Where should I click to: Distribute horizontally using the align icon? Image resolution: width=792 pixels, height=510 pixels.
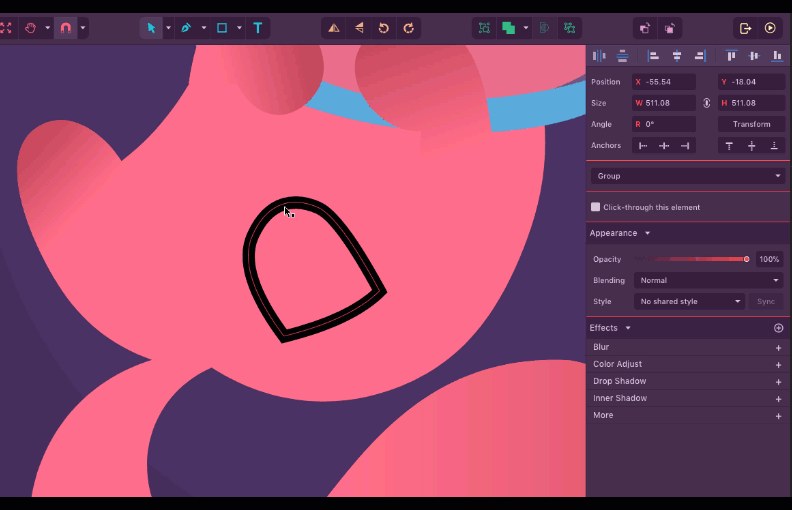[599, 56]
